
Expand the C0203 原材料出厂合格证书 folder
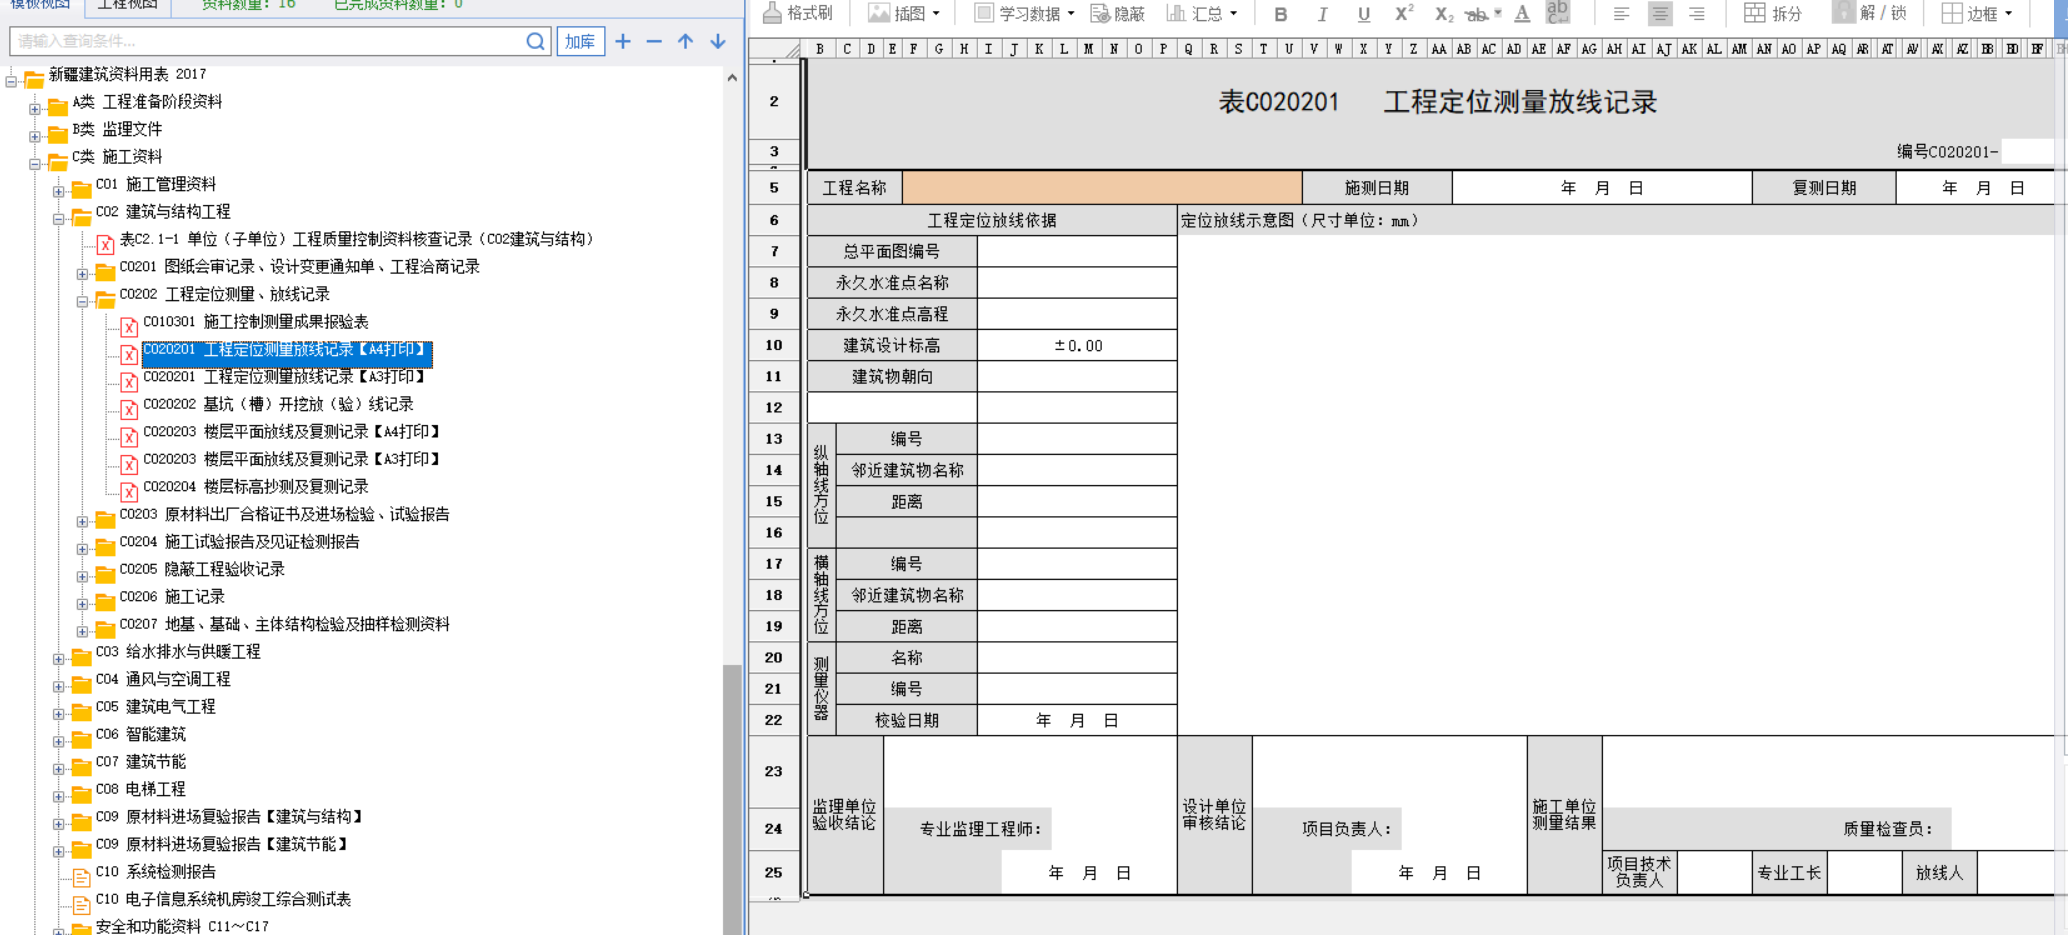pos(83,520)
